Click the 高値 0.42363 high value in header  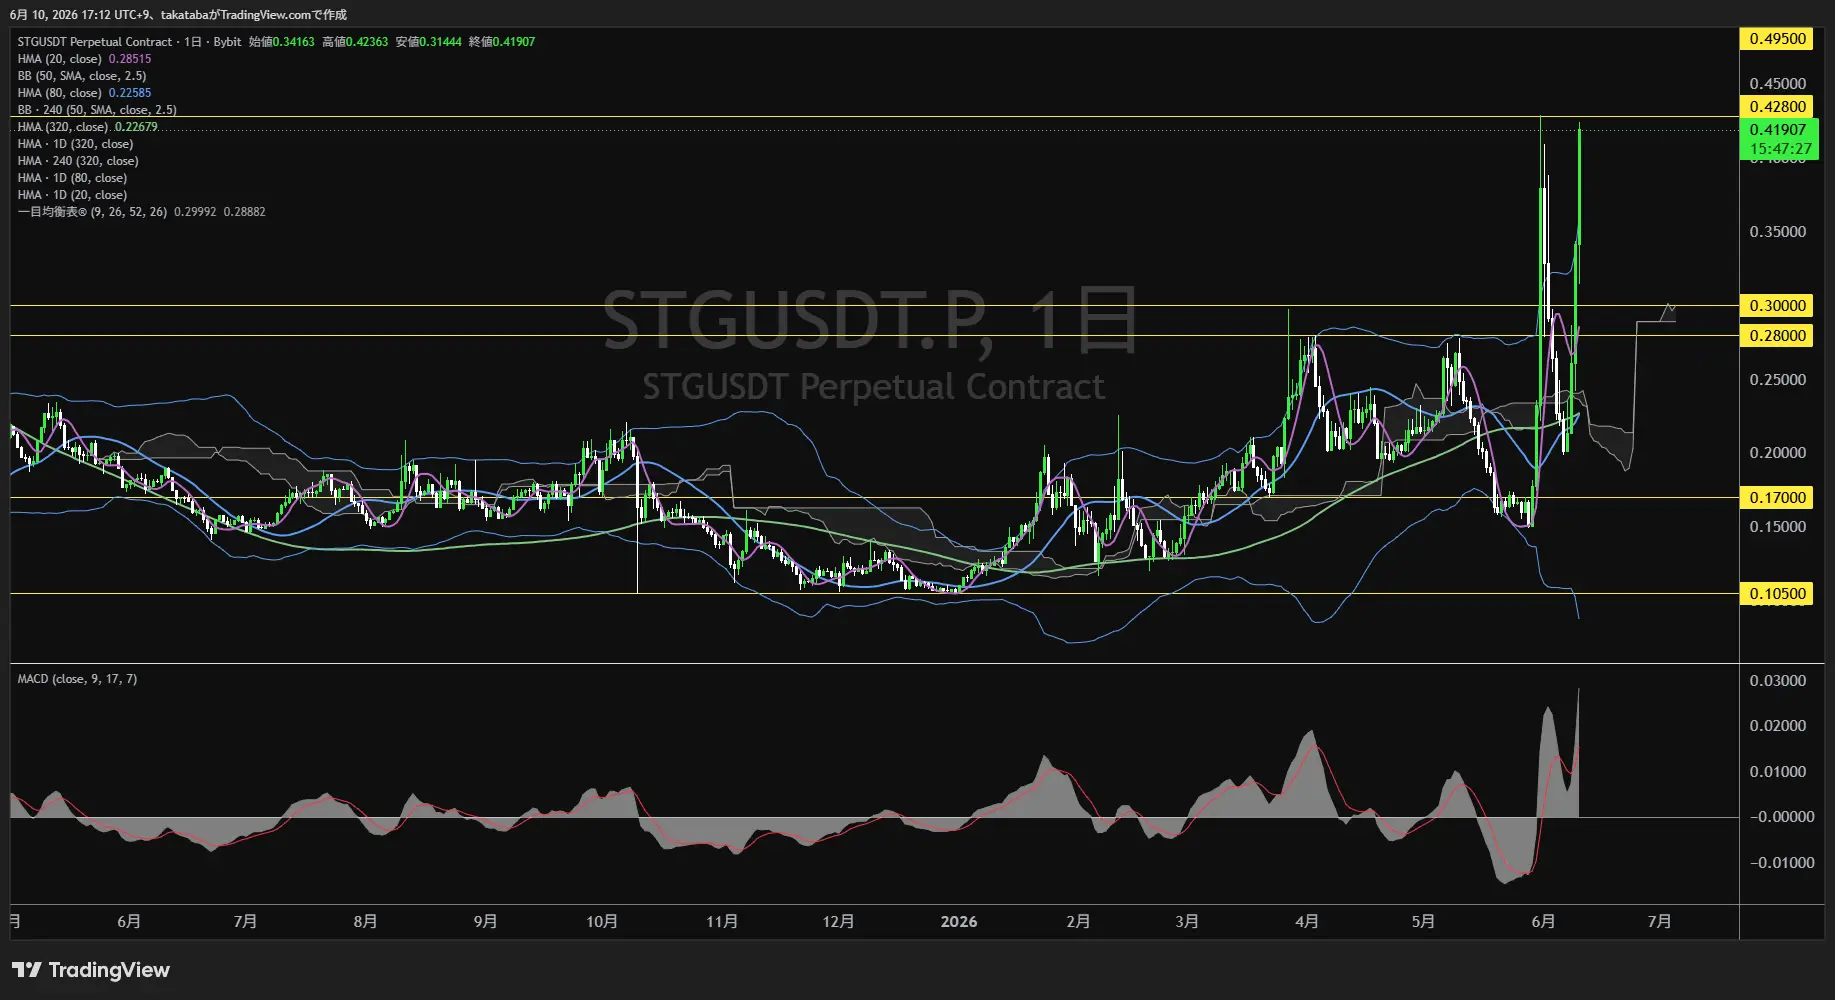355,42
